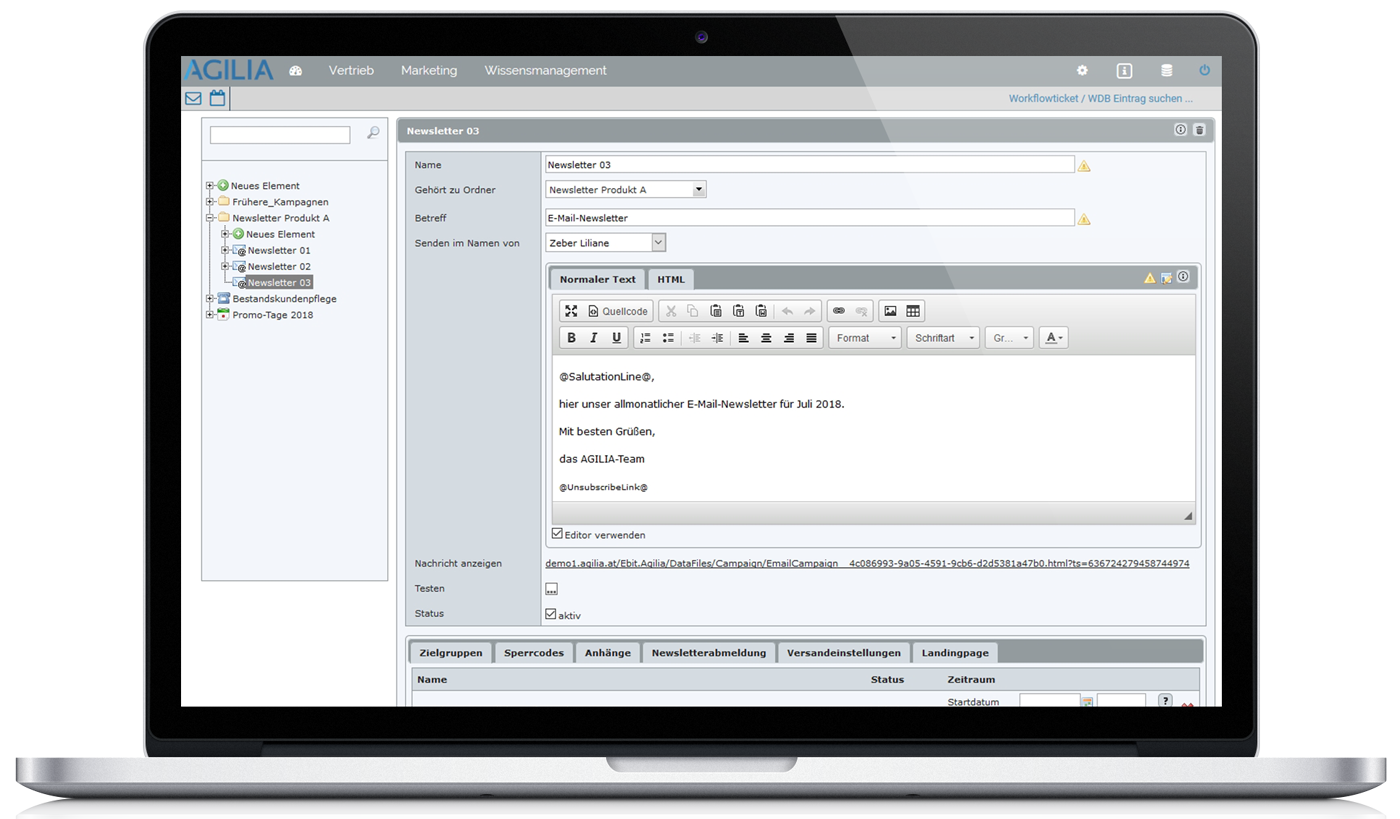Screen dimensions: 1400x819
Task: Click paste from Word icon
Action: pos(761,311)
